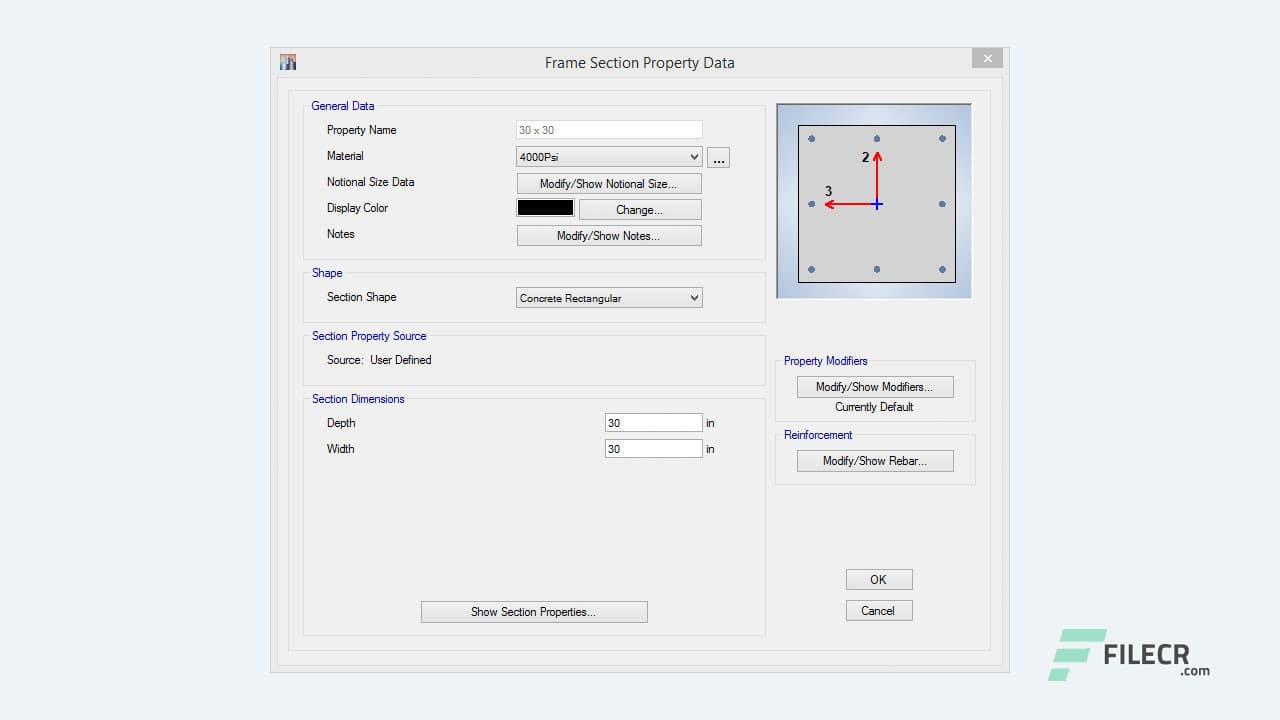Open Modify/Show Notes
The width and height of the screenshot is (1280, 720).
(x=608, y=235)
